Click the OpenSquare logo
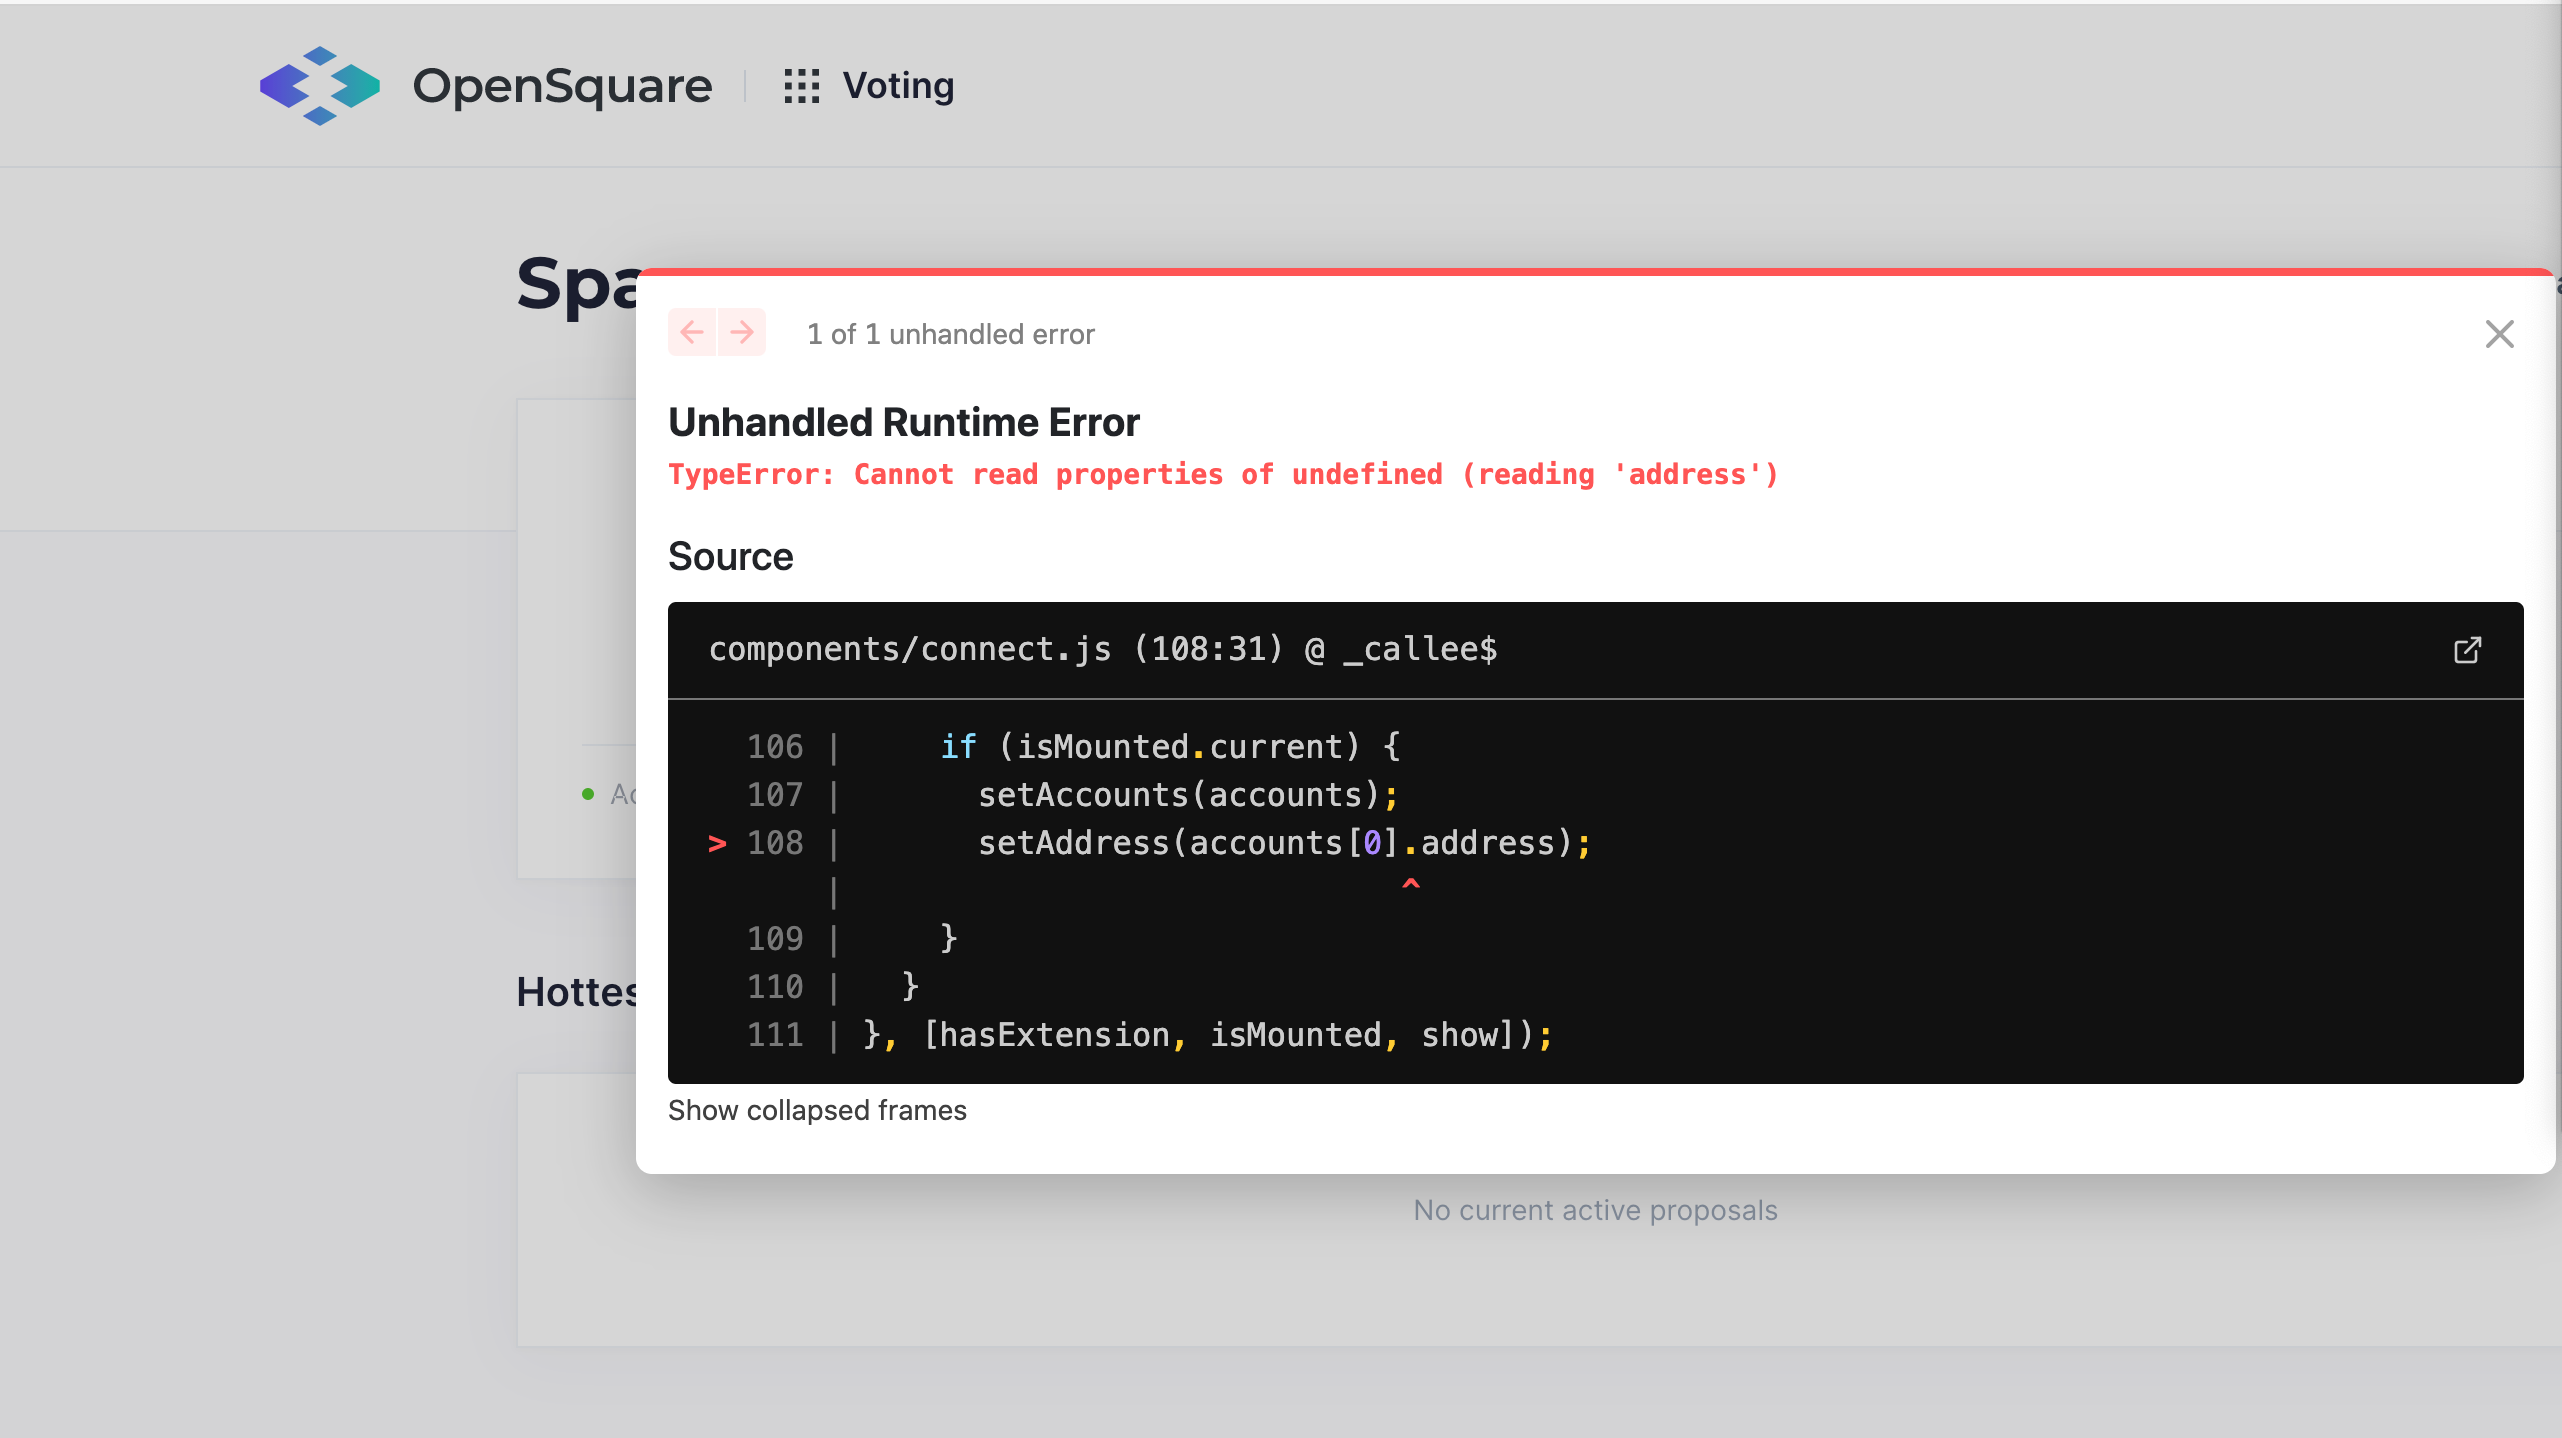This screenshot has width=2562, height=1438. (320, 85)
